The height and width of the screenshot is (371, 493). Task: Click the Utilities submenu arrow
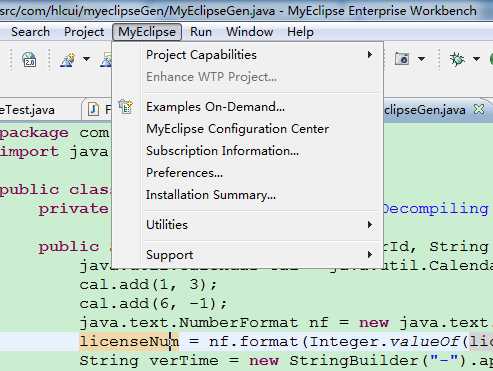click(x=369, y=225)
